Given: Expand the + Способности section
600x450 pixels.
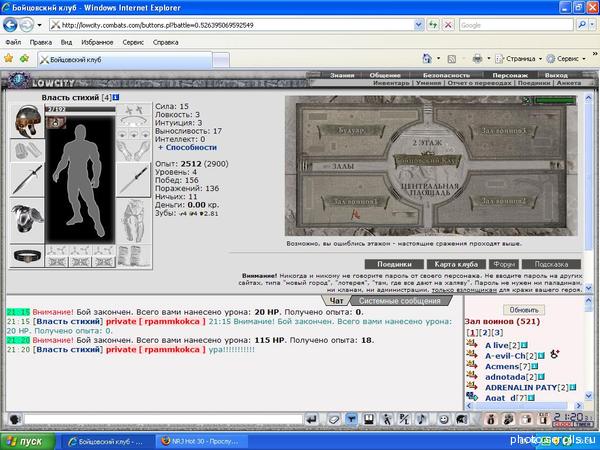Looking at the screenshot, I should point(187,147).
